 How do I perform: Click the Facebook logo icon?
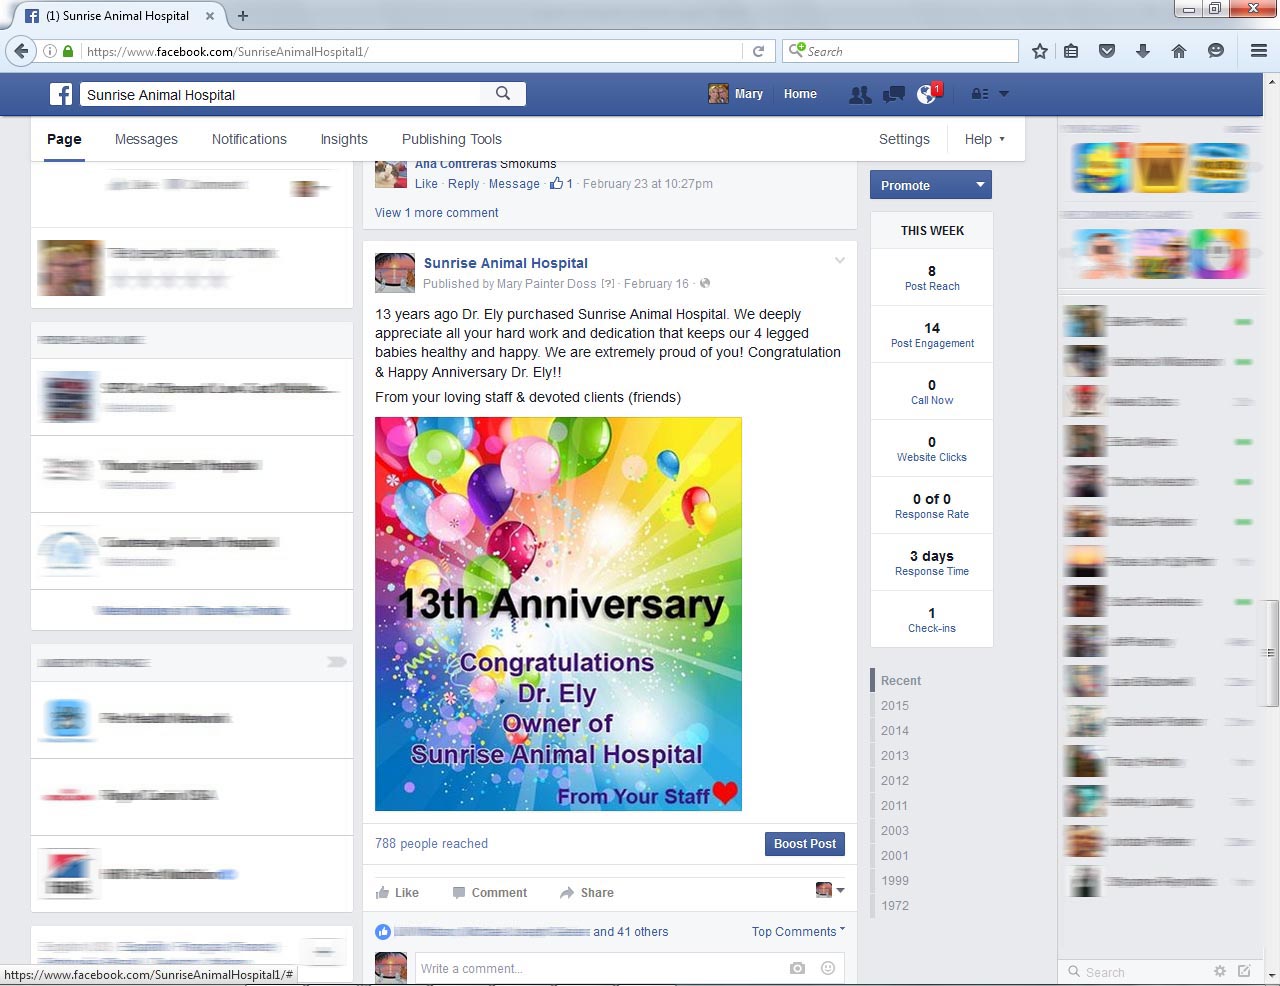click(x=61, y=94)
